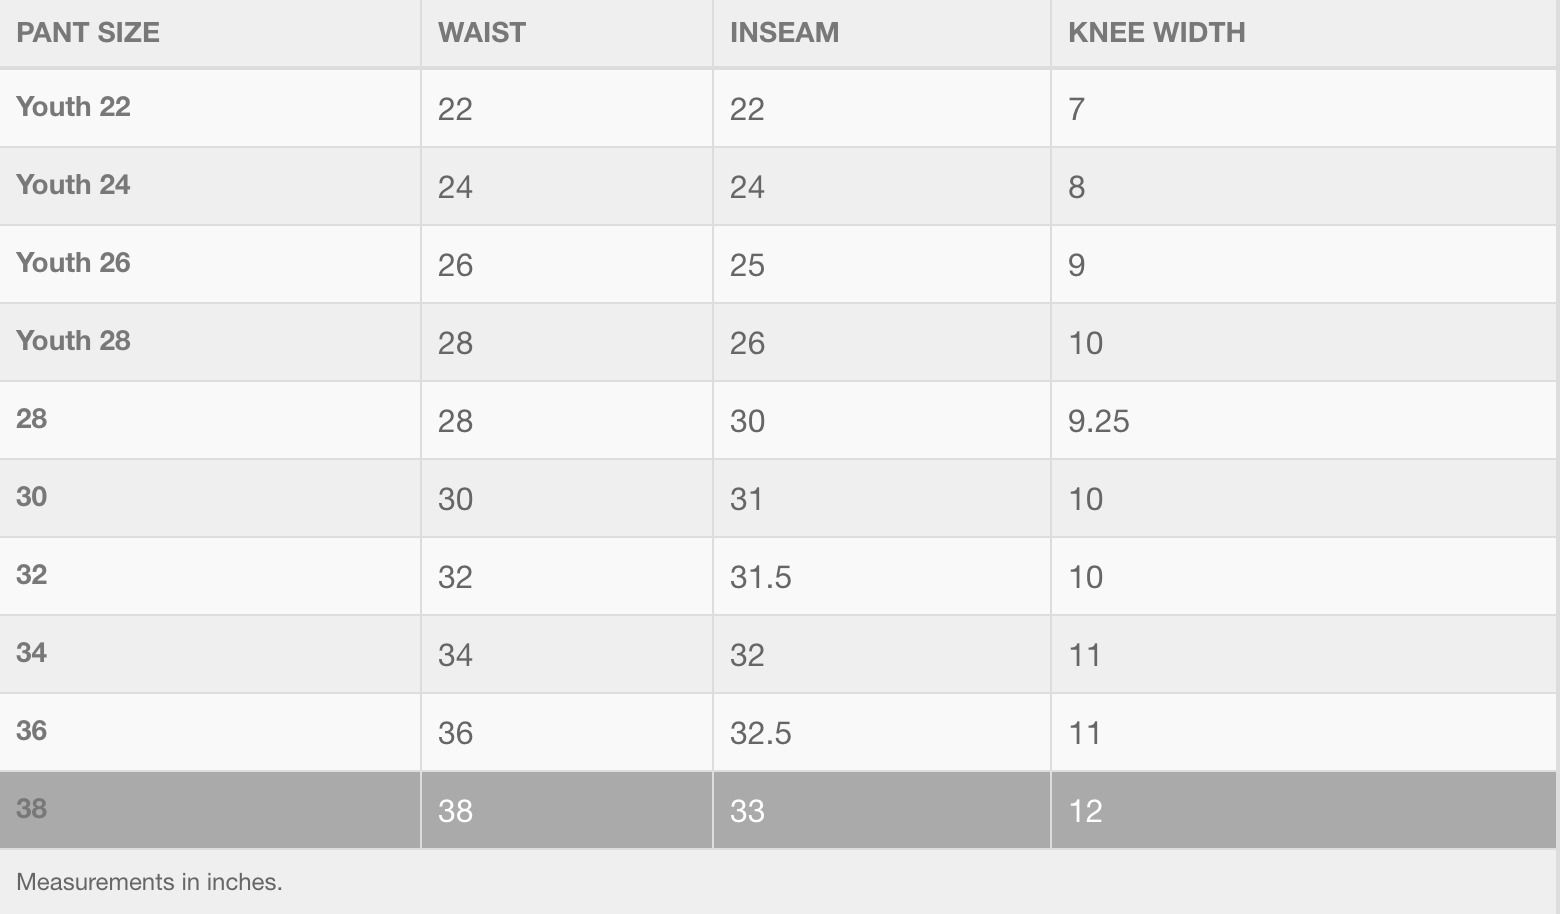Screen dimensions: 1560x914
Task: Select the Youth 28 size row label
Action: [x=74, y=341]
